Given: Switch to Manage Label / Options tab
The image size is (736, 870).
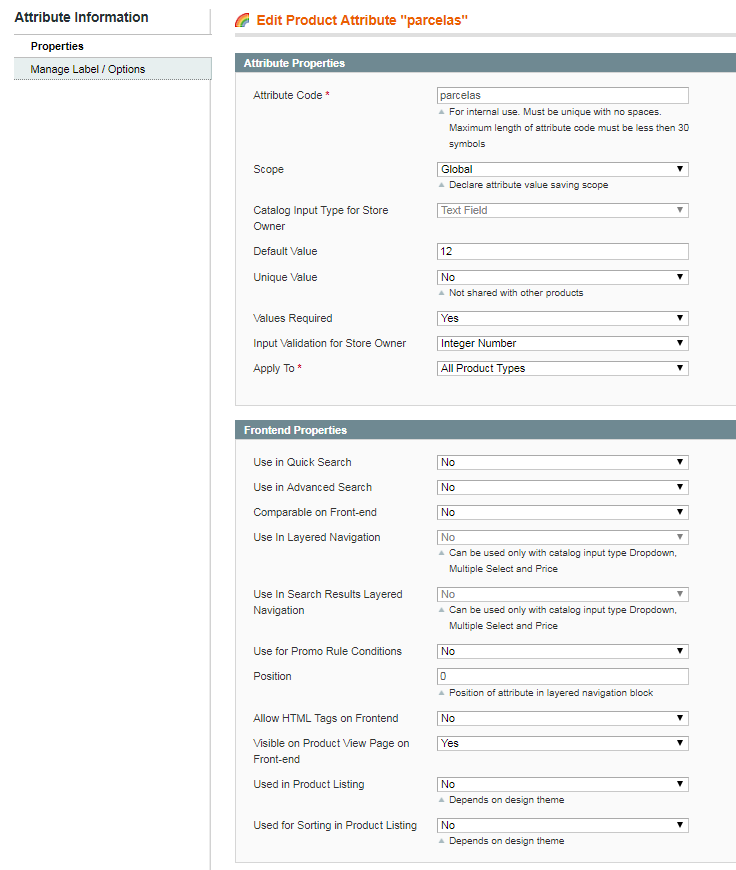Looking at the screenshot, I should pos(88,69).
